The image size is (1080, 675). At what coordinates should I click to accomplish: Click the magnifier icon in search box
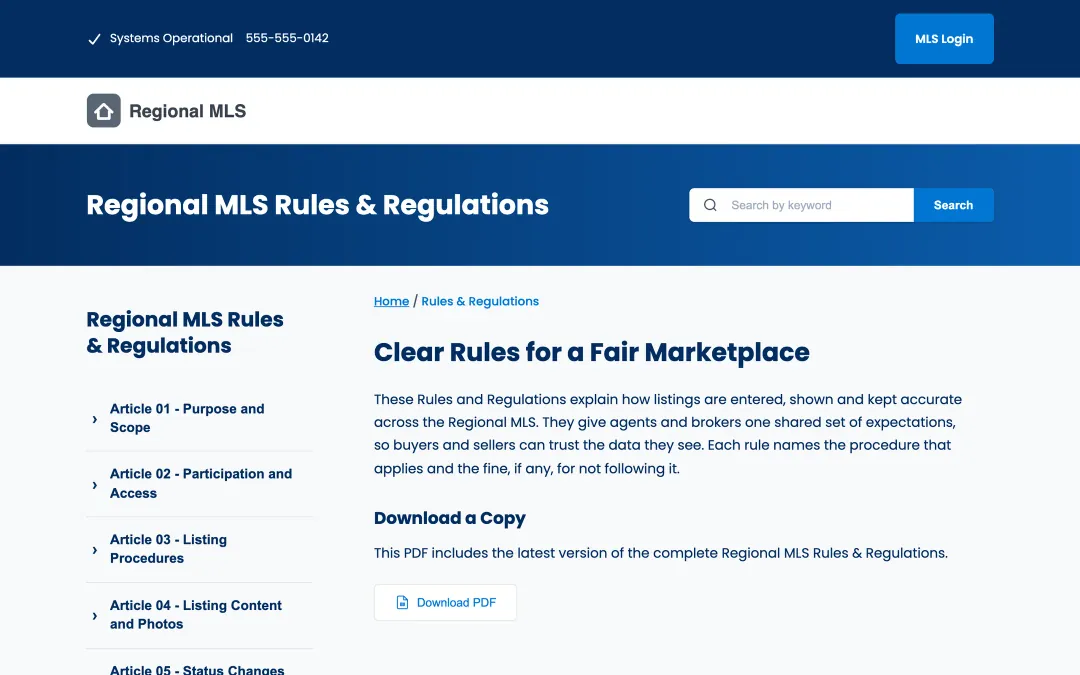pos(710,205)
